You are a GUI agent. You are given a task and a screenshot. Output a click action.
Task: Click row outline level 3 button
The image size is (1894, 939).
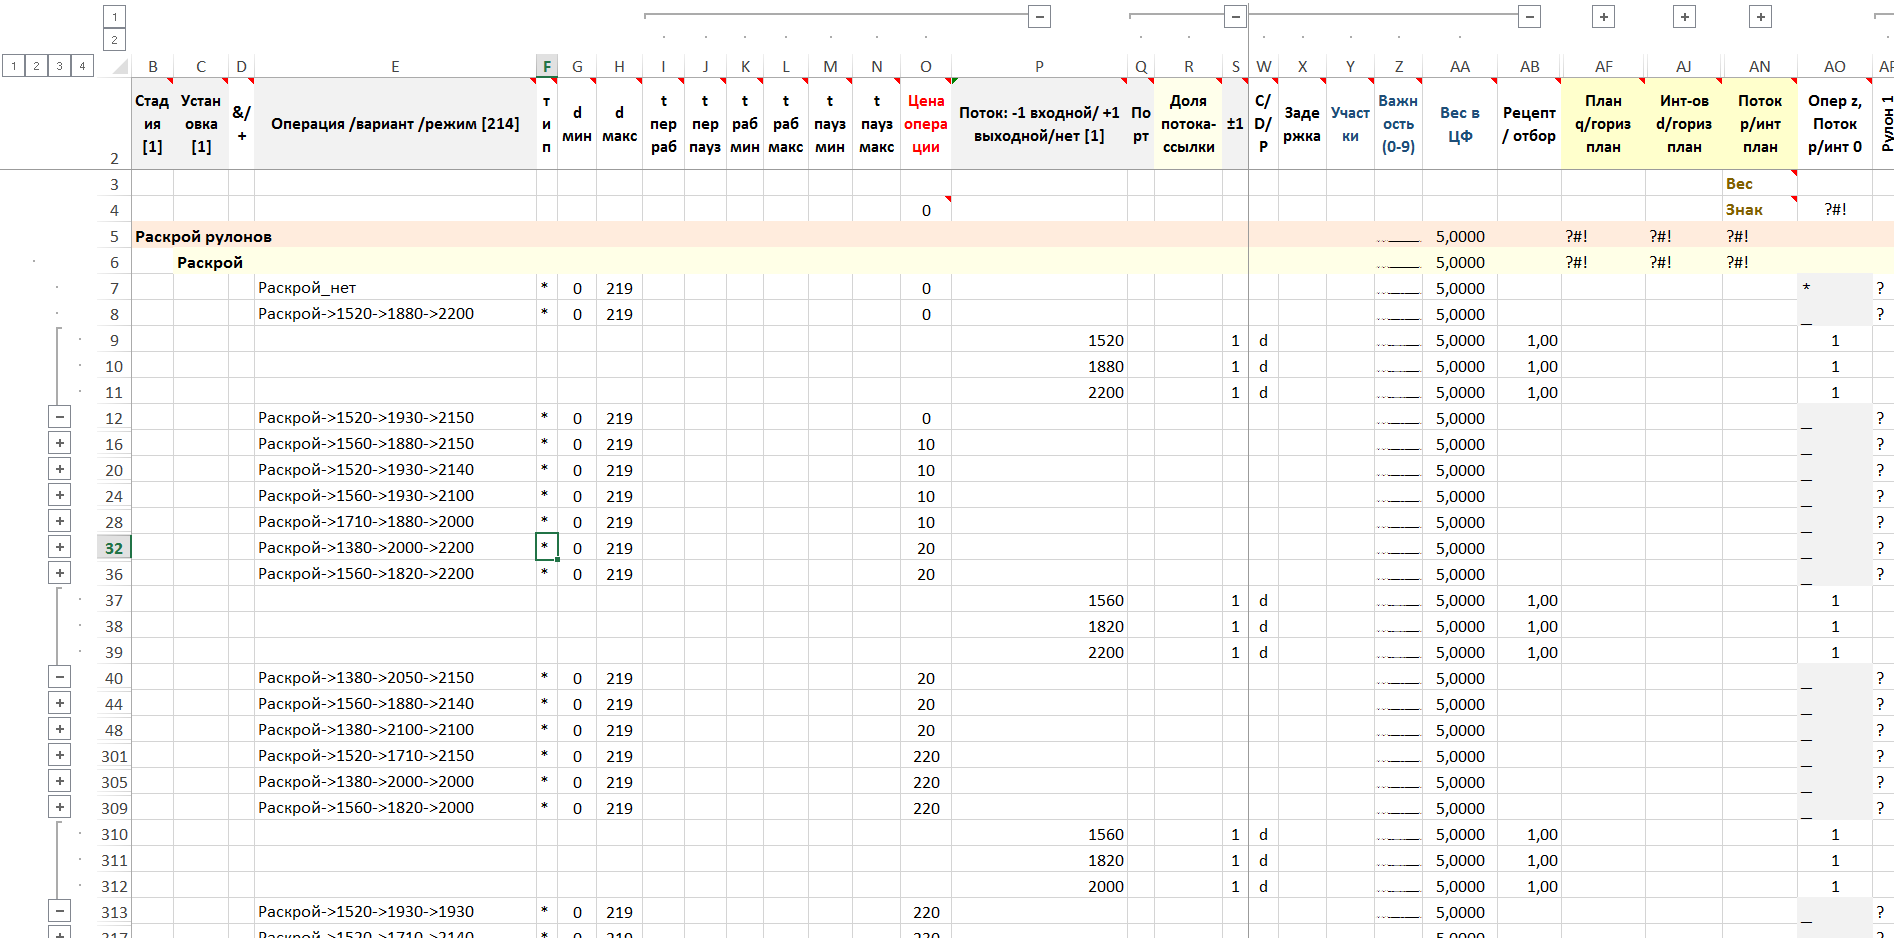(59, 66)
